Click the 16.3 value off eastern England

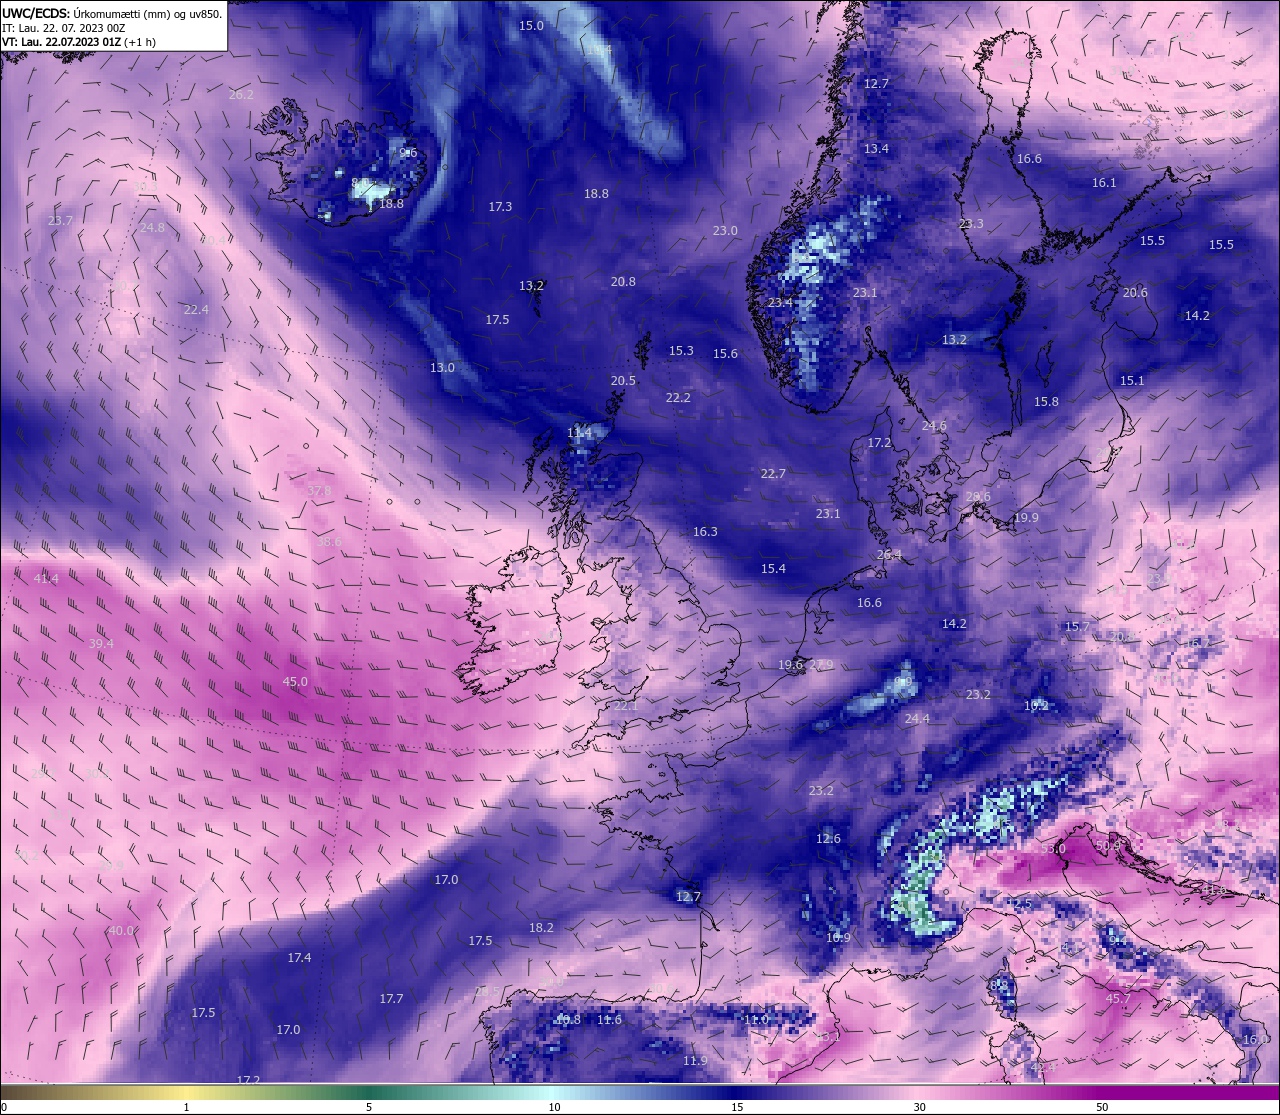pyautogui.click(x=705, y=532)
